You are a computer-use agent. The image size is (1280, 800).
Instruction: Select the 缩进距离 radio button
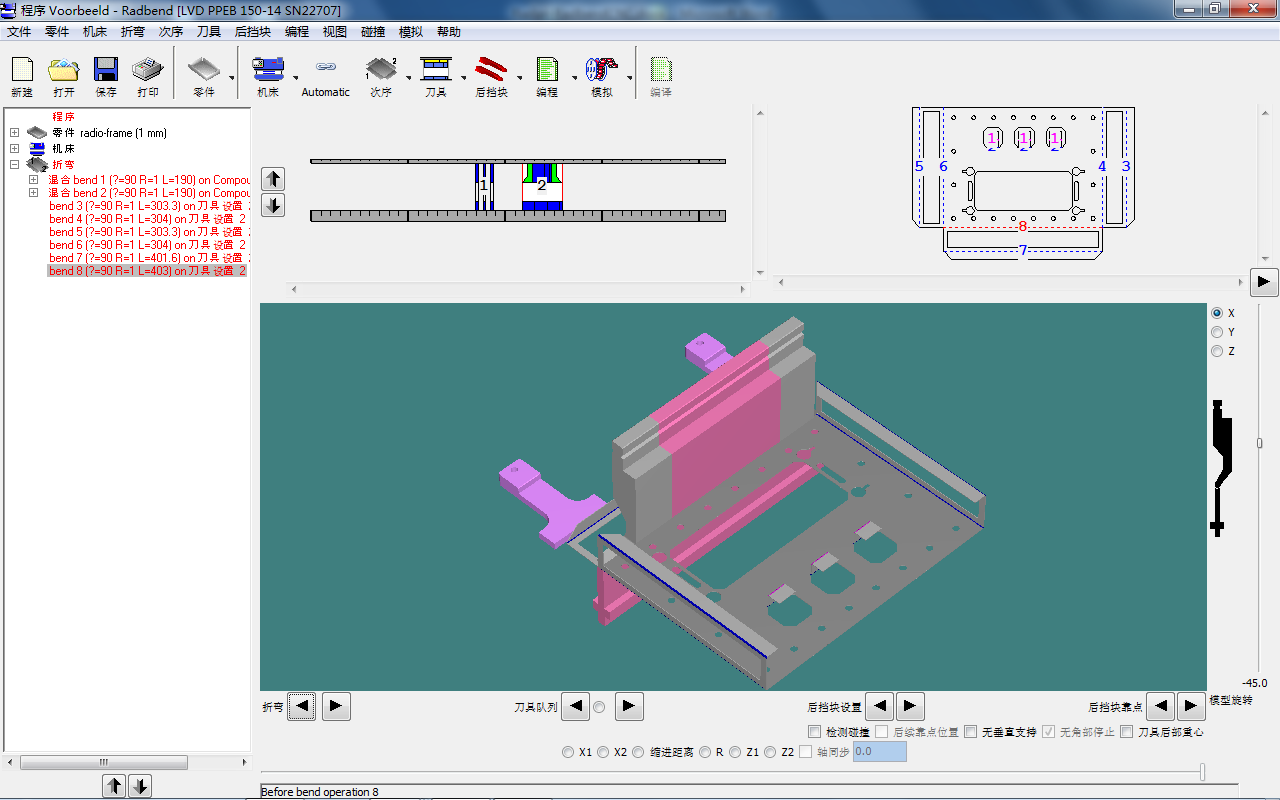638,752
